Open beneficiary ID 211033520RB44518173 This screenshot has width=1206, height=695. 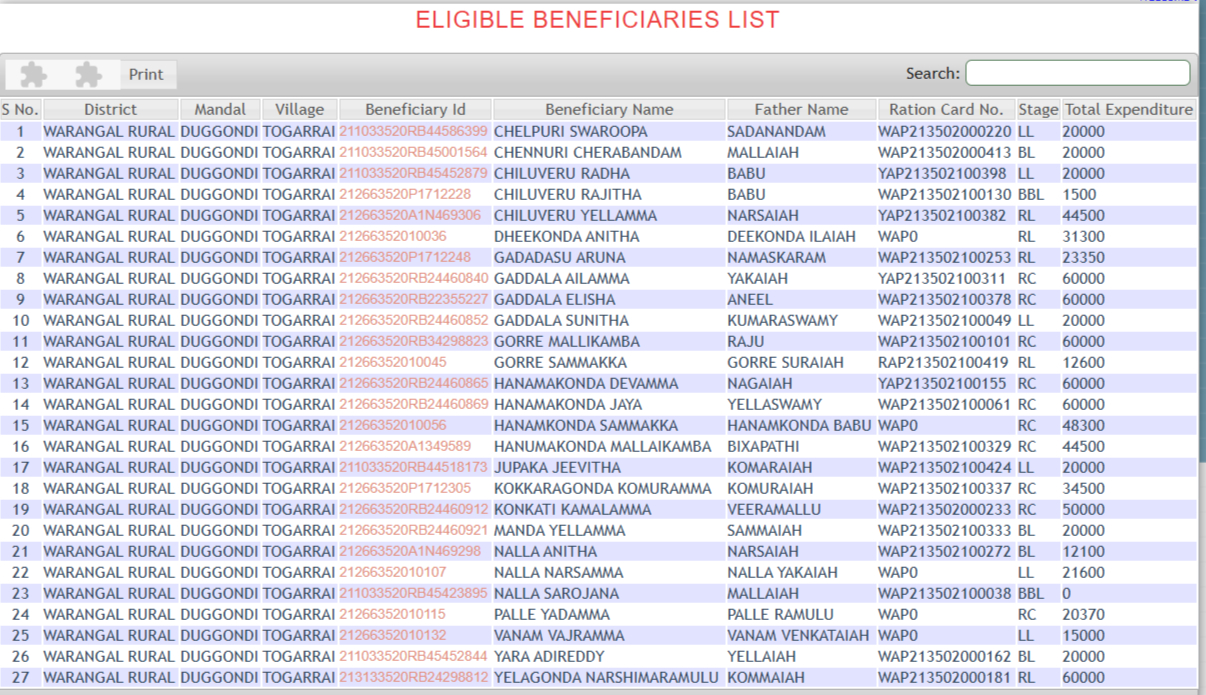pyautogui.click(x=414, y=467)
